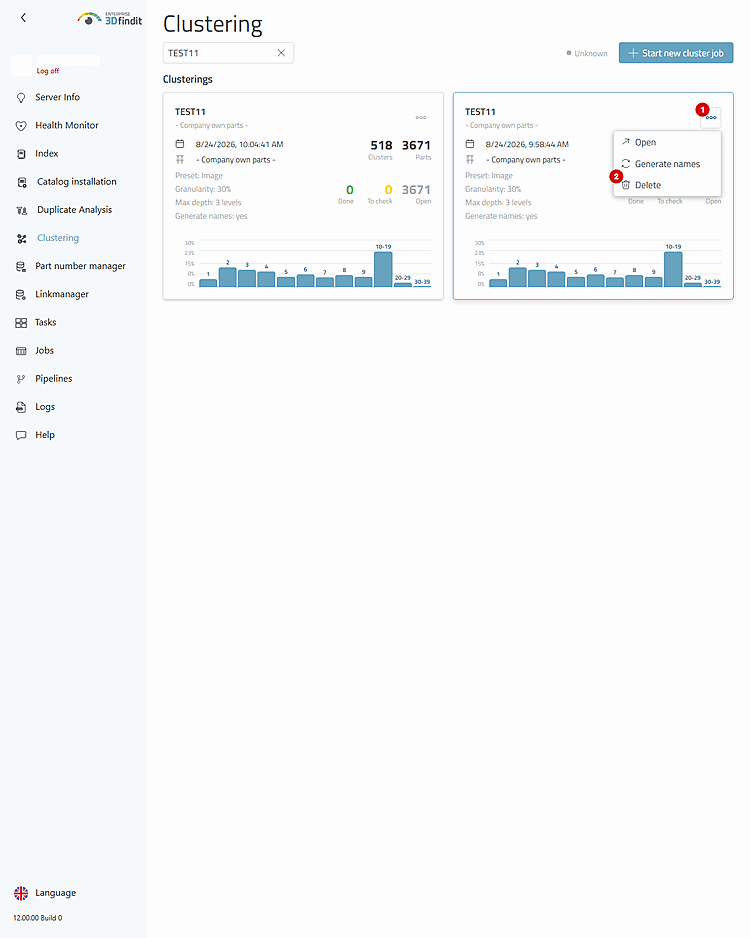Screen dimensions: 750x938
Task: Click the Tasks grid icon
Action: pyautogui.click(x=21, y=322)
